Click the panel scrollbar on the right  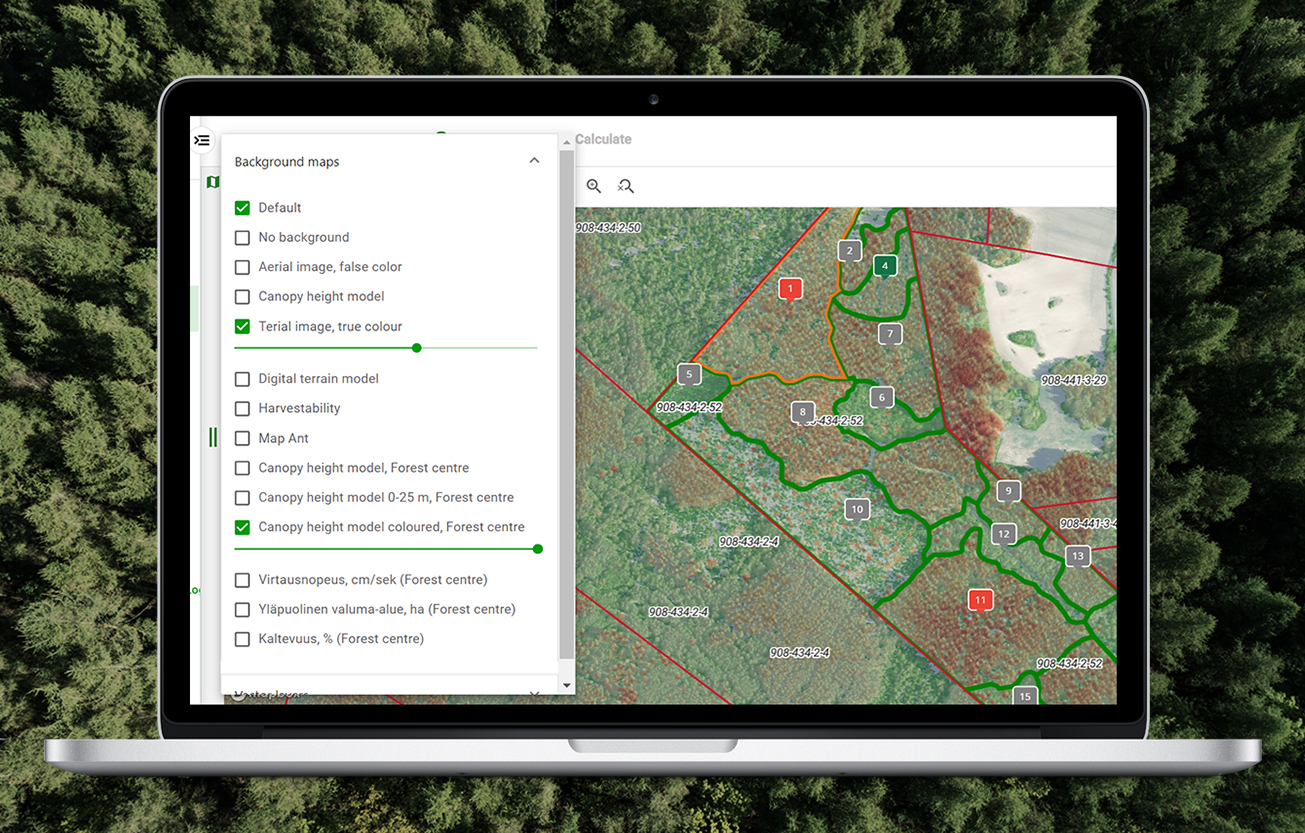pos(567,400)
